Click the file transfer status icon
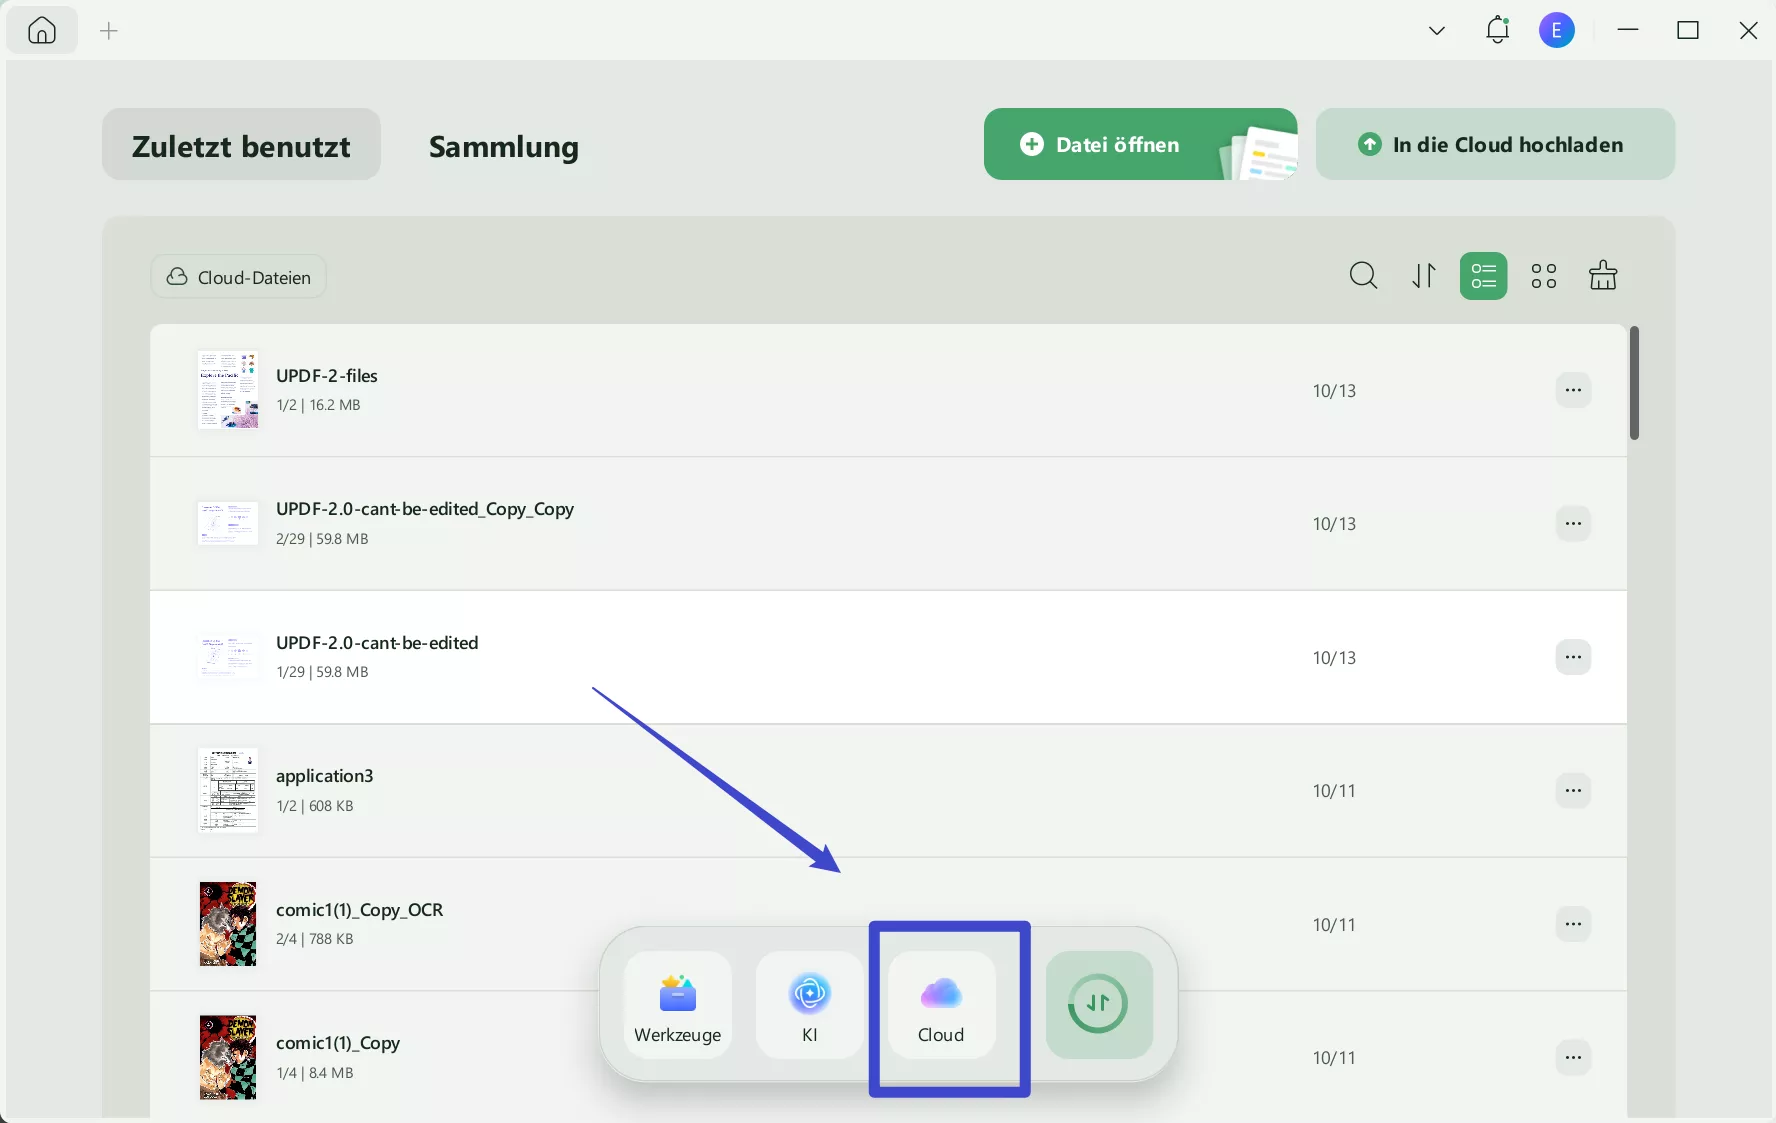Screen dimensions: 1776x1123 coord(1098,1005)
